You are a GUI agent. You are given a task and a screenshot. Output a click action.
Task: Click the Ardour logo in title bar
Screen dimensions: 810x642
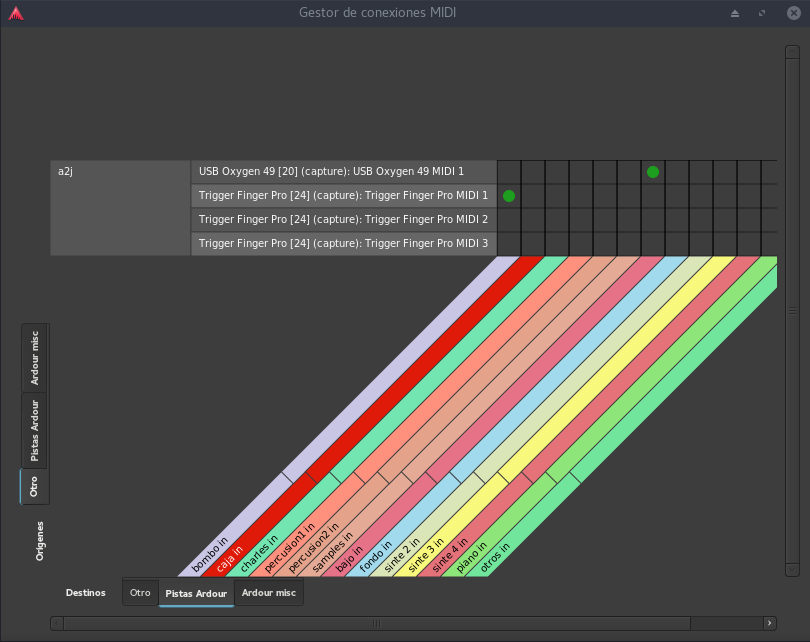[15, 13]
